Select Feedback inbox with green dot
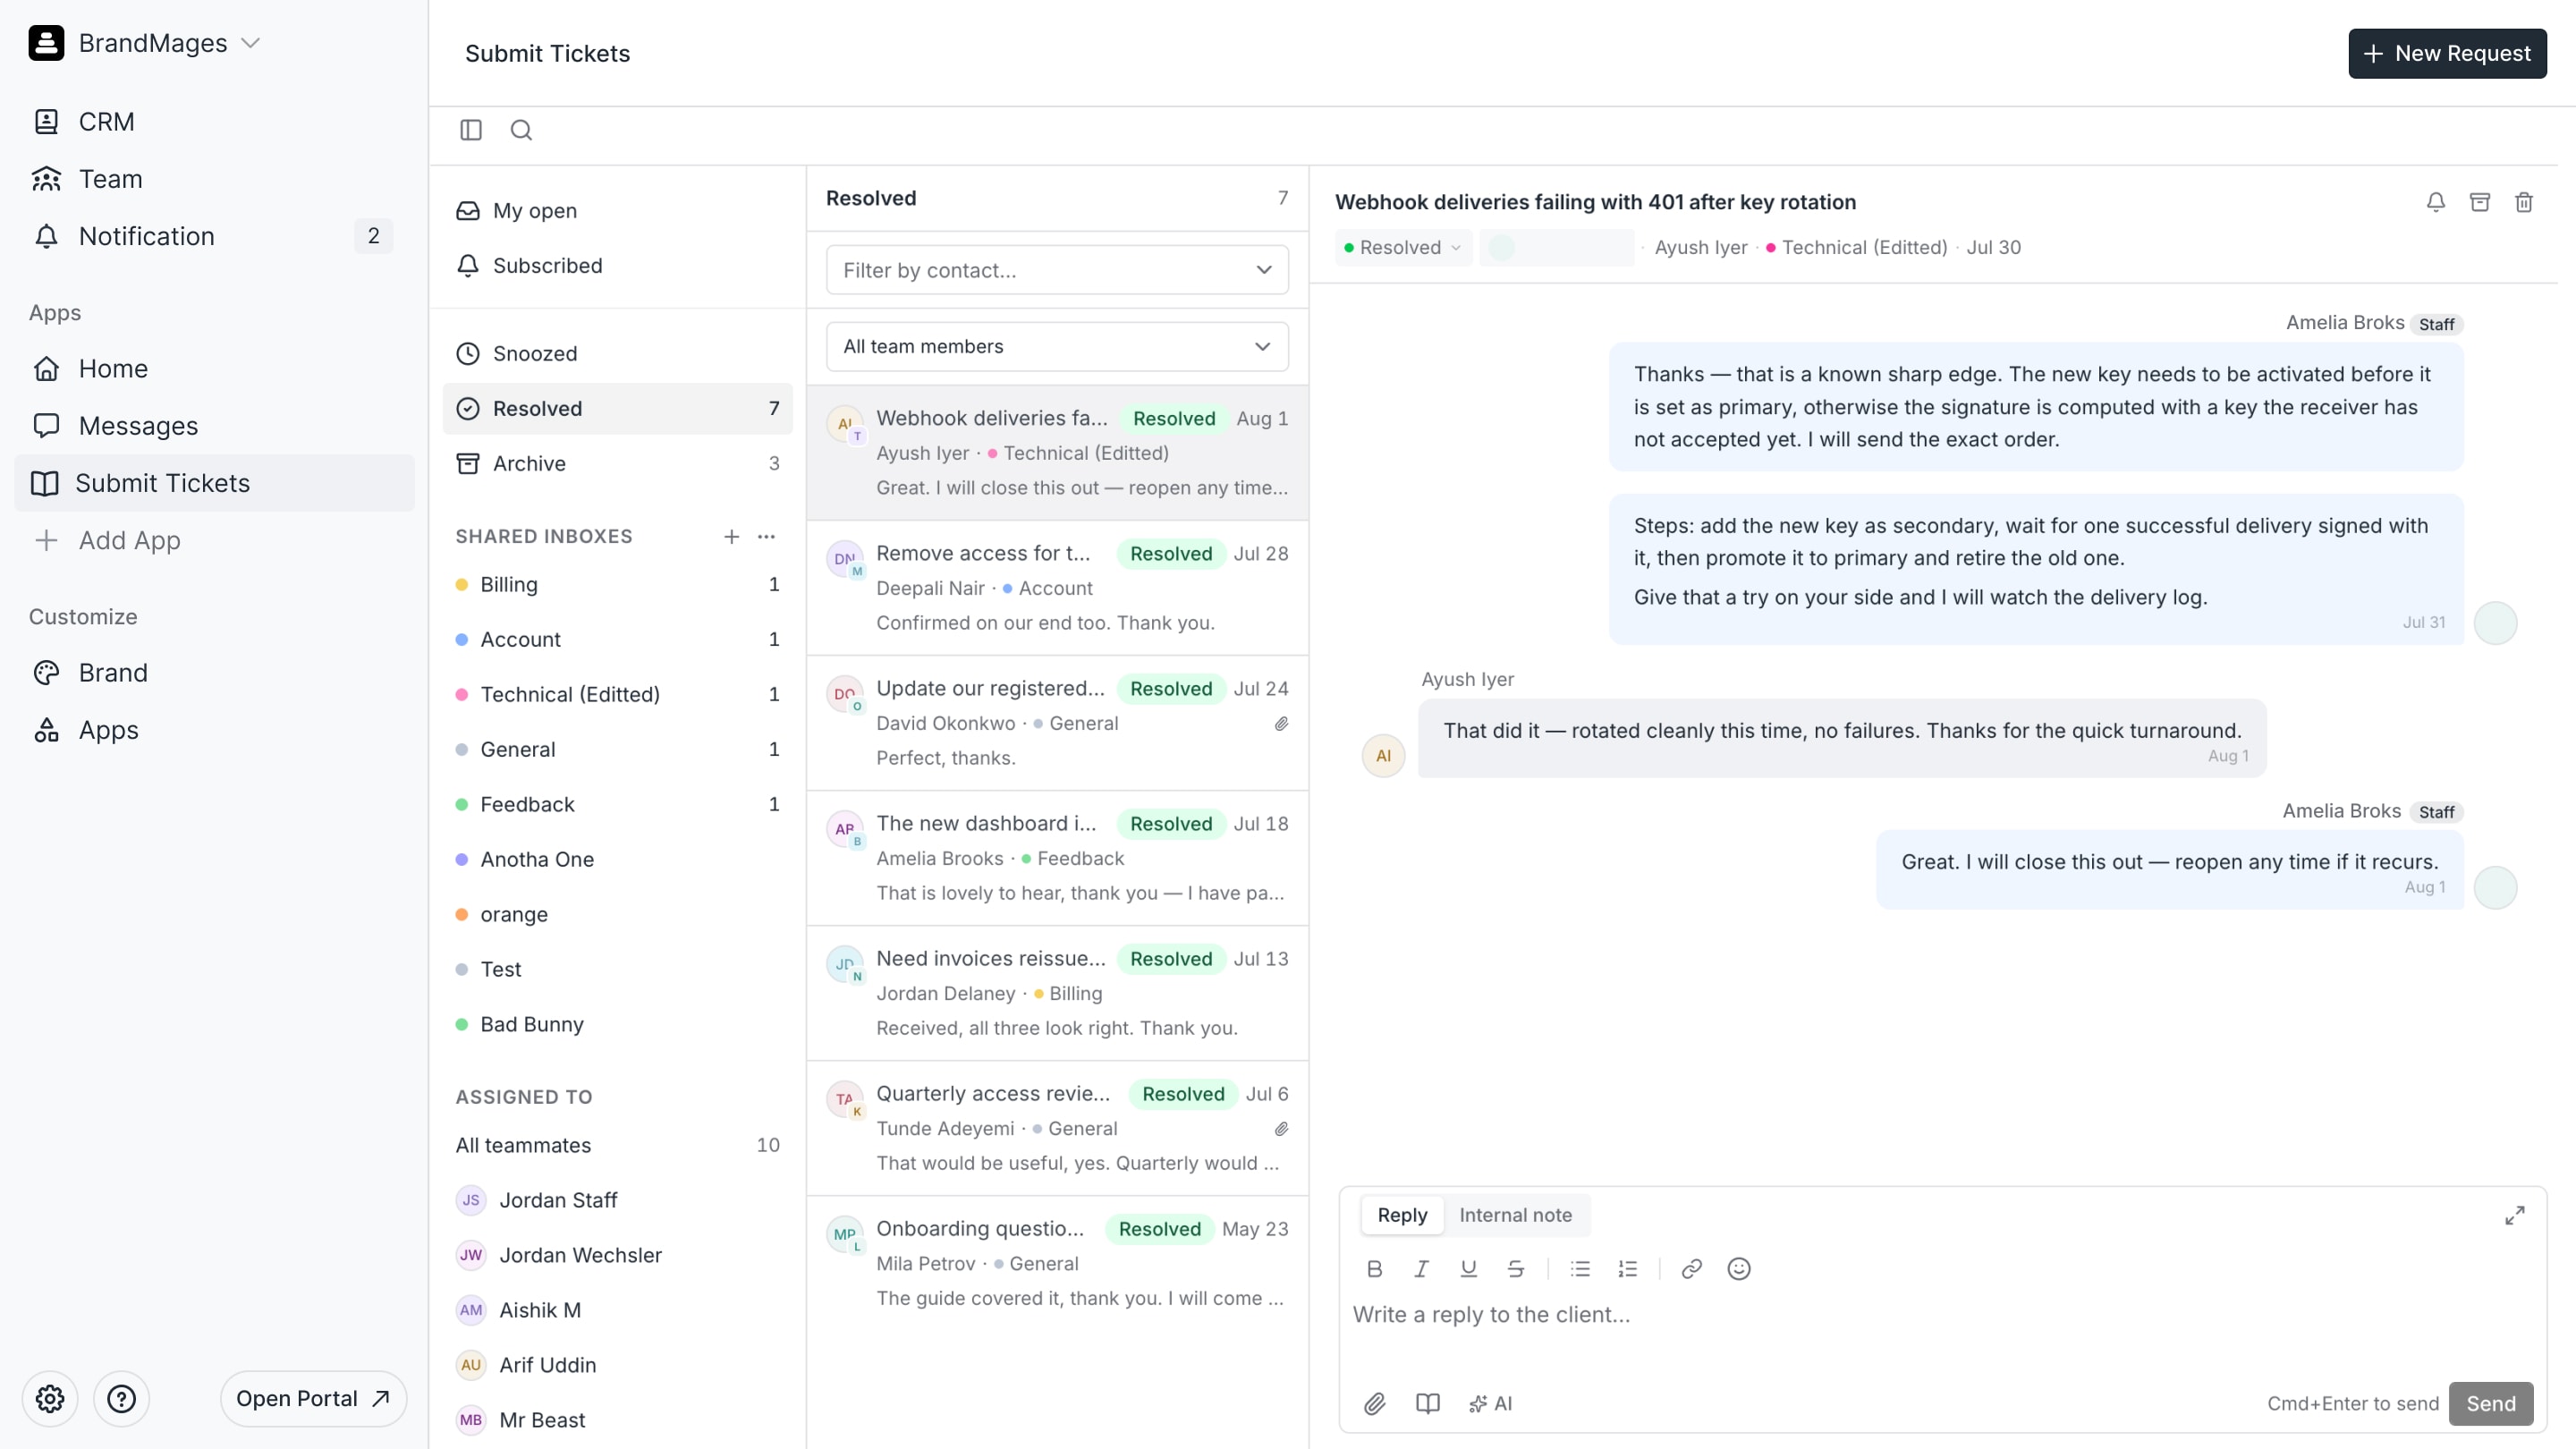This screenshot has height=1449, width=2576. click(x=618, y=805)
